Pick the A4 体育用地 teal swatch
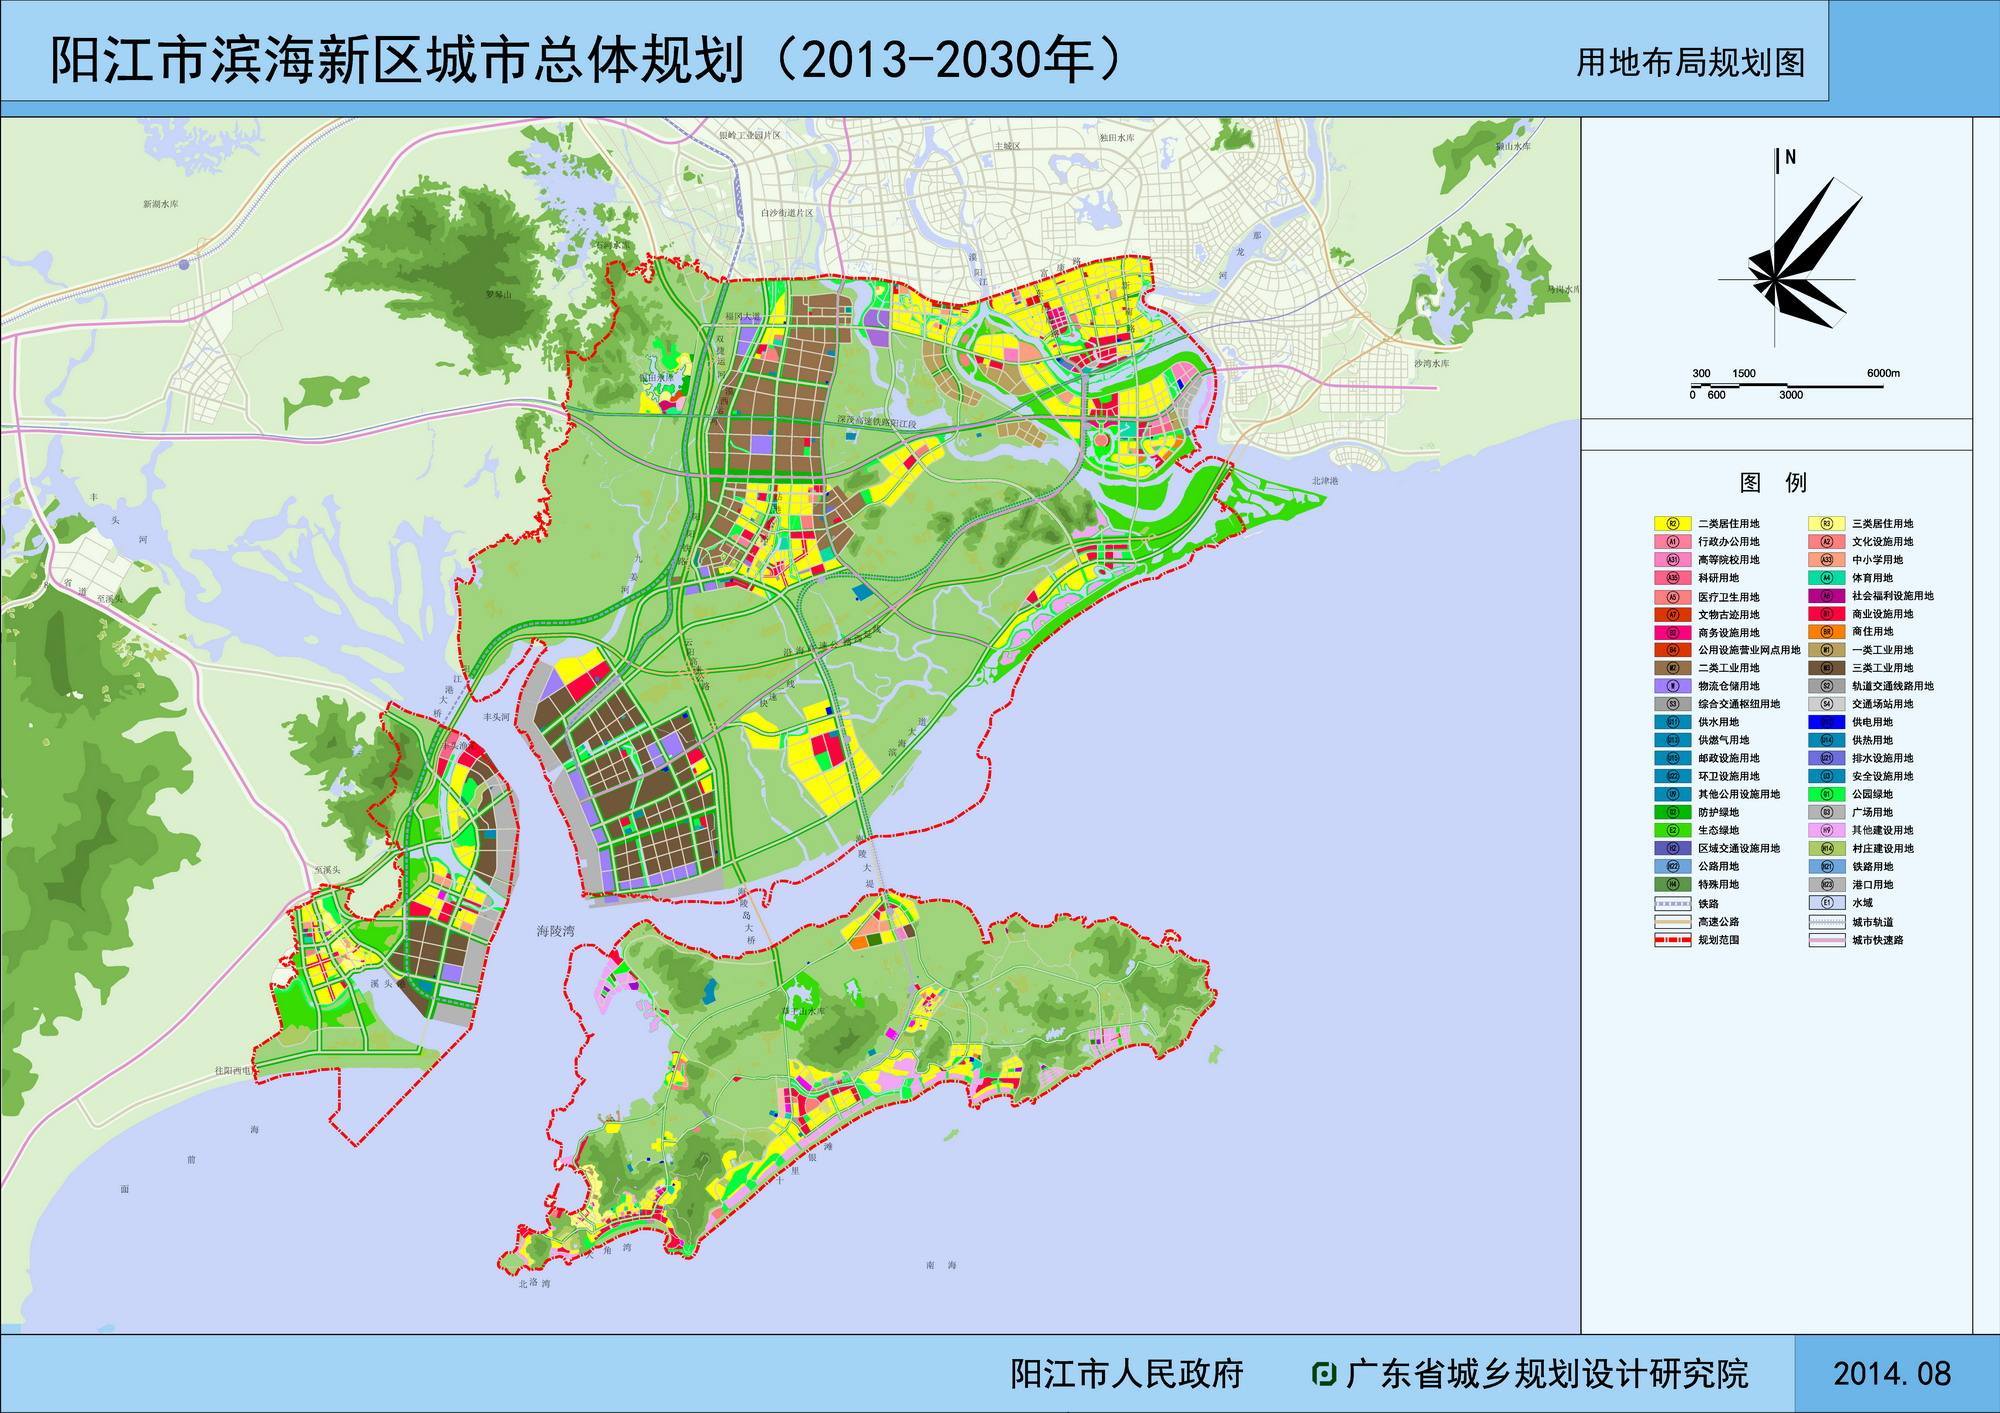Image resolution: width=2000 pixels, height=1413 pixels. [1826, 577]
